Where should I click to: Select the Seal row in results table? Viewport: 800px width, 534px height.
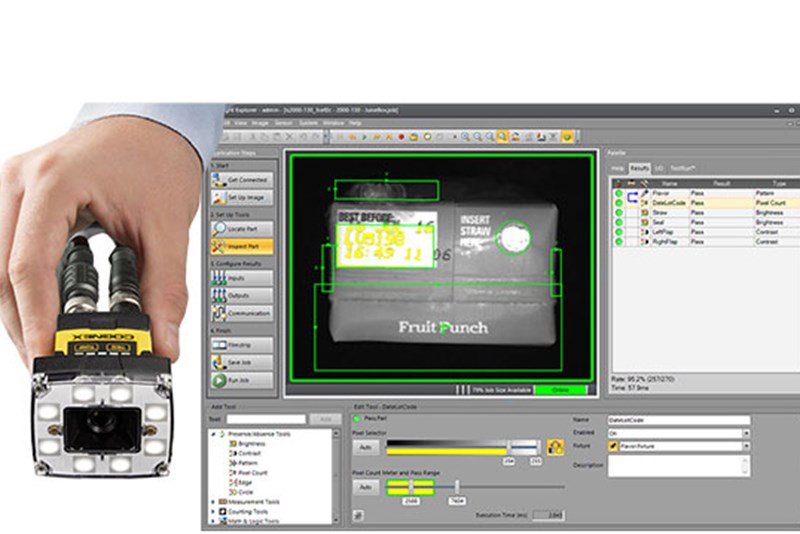tap(706, 222)
